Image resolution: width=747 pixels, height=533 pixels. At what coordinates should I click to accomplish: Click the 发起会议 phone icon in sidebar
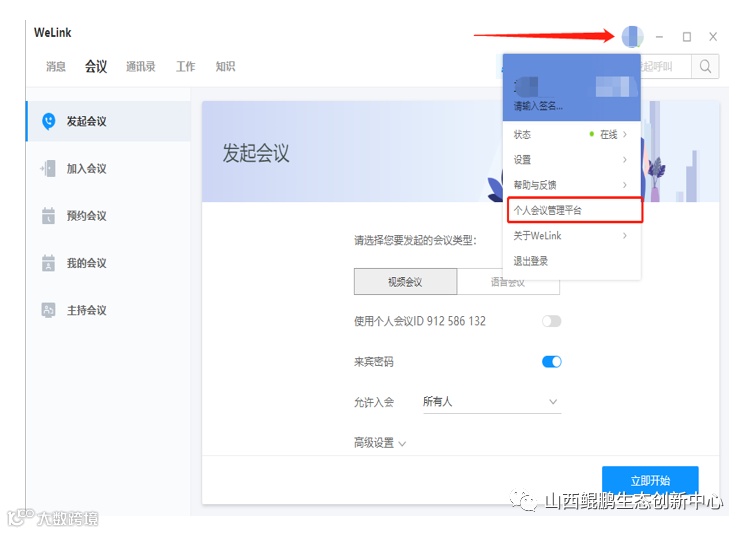click(49, 121)
